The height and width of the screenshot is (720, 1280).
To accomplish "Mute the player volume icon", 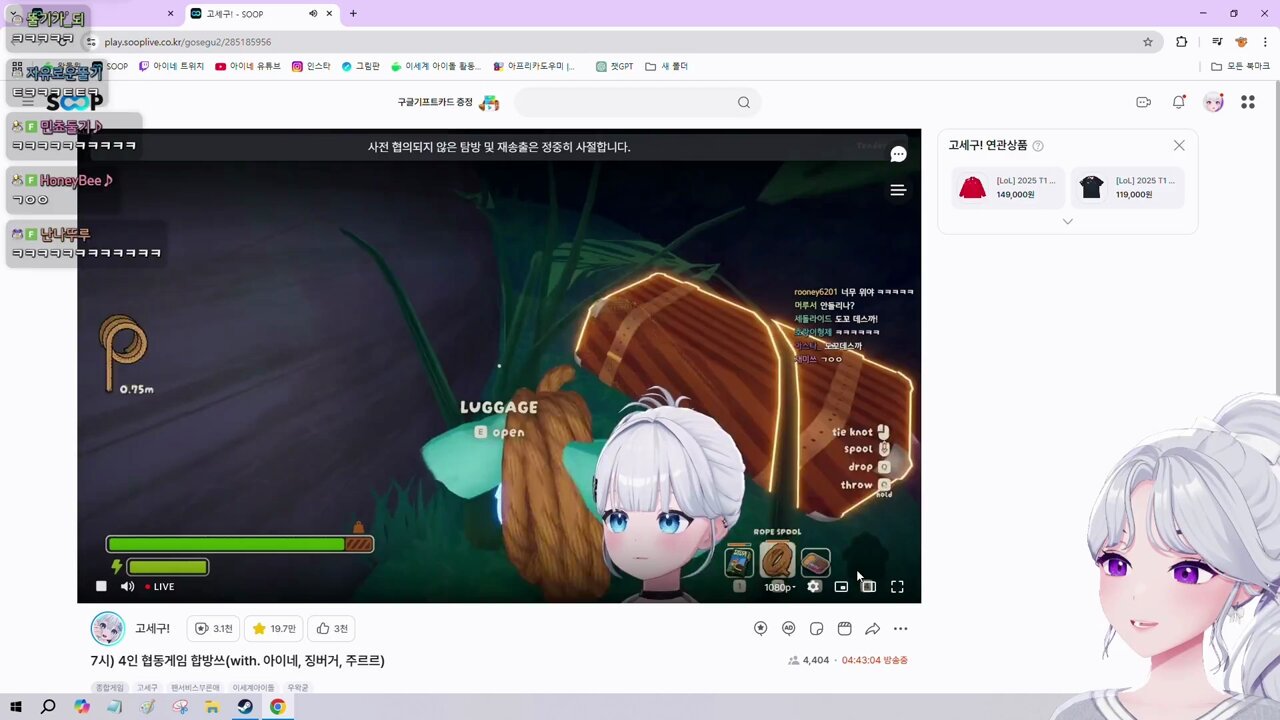I will (x=127, y=586).
